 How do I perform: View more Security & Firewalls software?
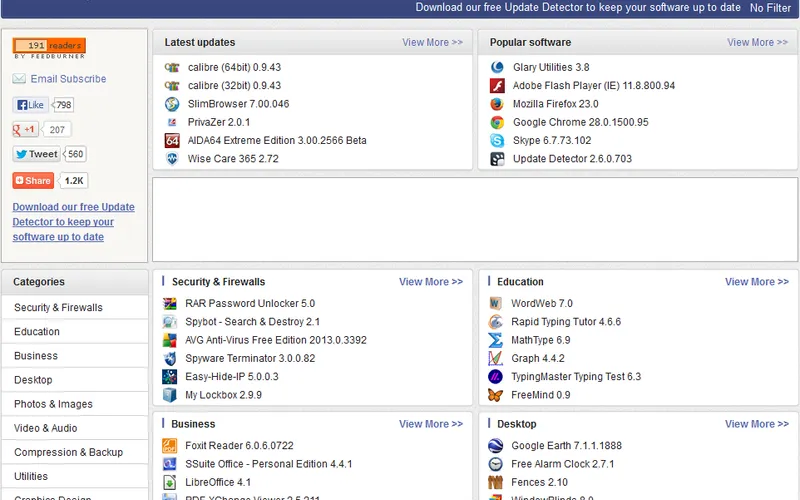431,282
